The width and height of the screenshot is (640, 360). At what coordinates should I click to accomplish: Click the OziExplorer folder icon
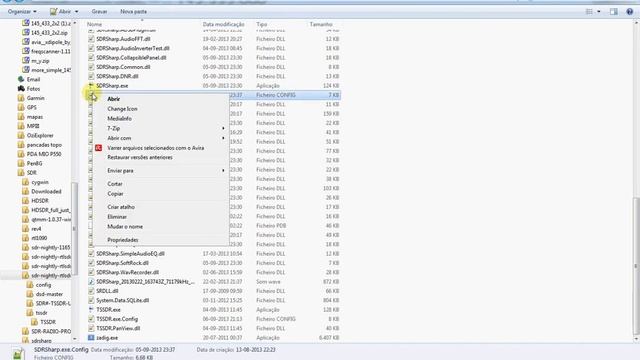21,135
